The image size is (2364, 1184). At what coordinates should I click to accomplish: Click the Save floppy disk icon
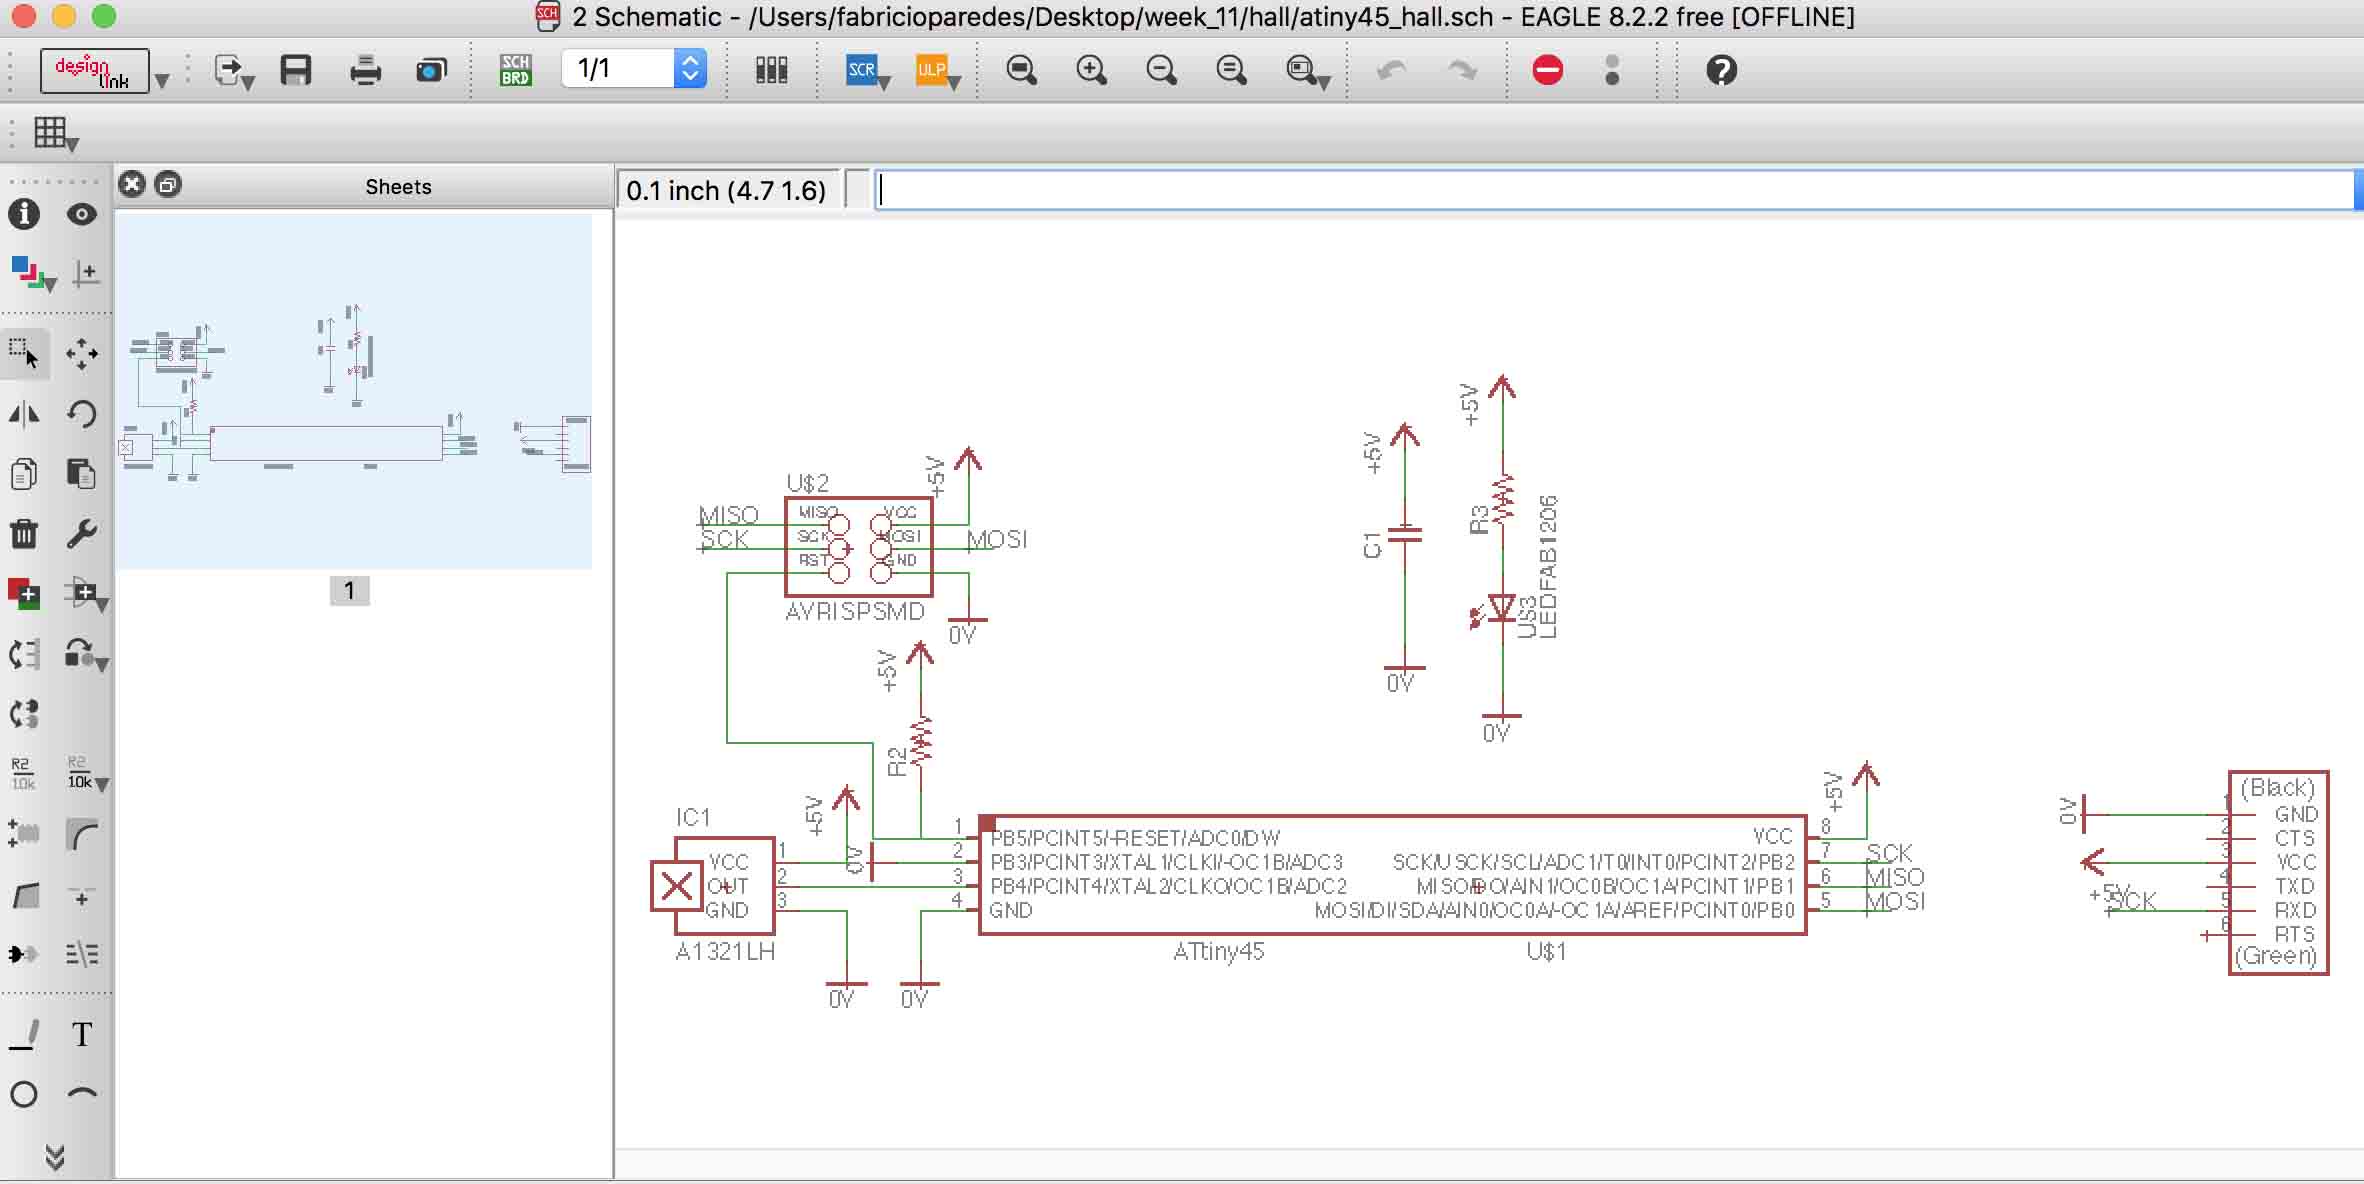click(296, 70)
